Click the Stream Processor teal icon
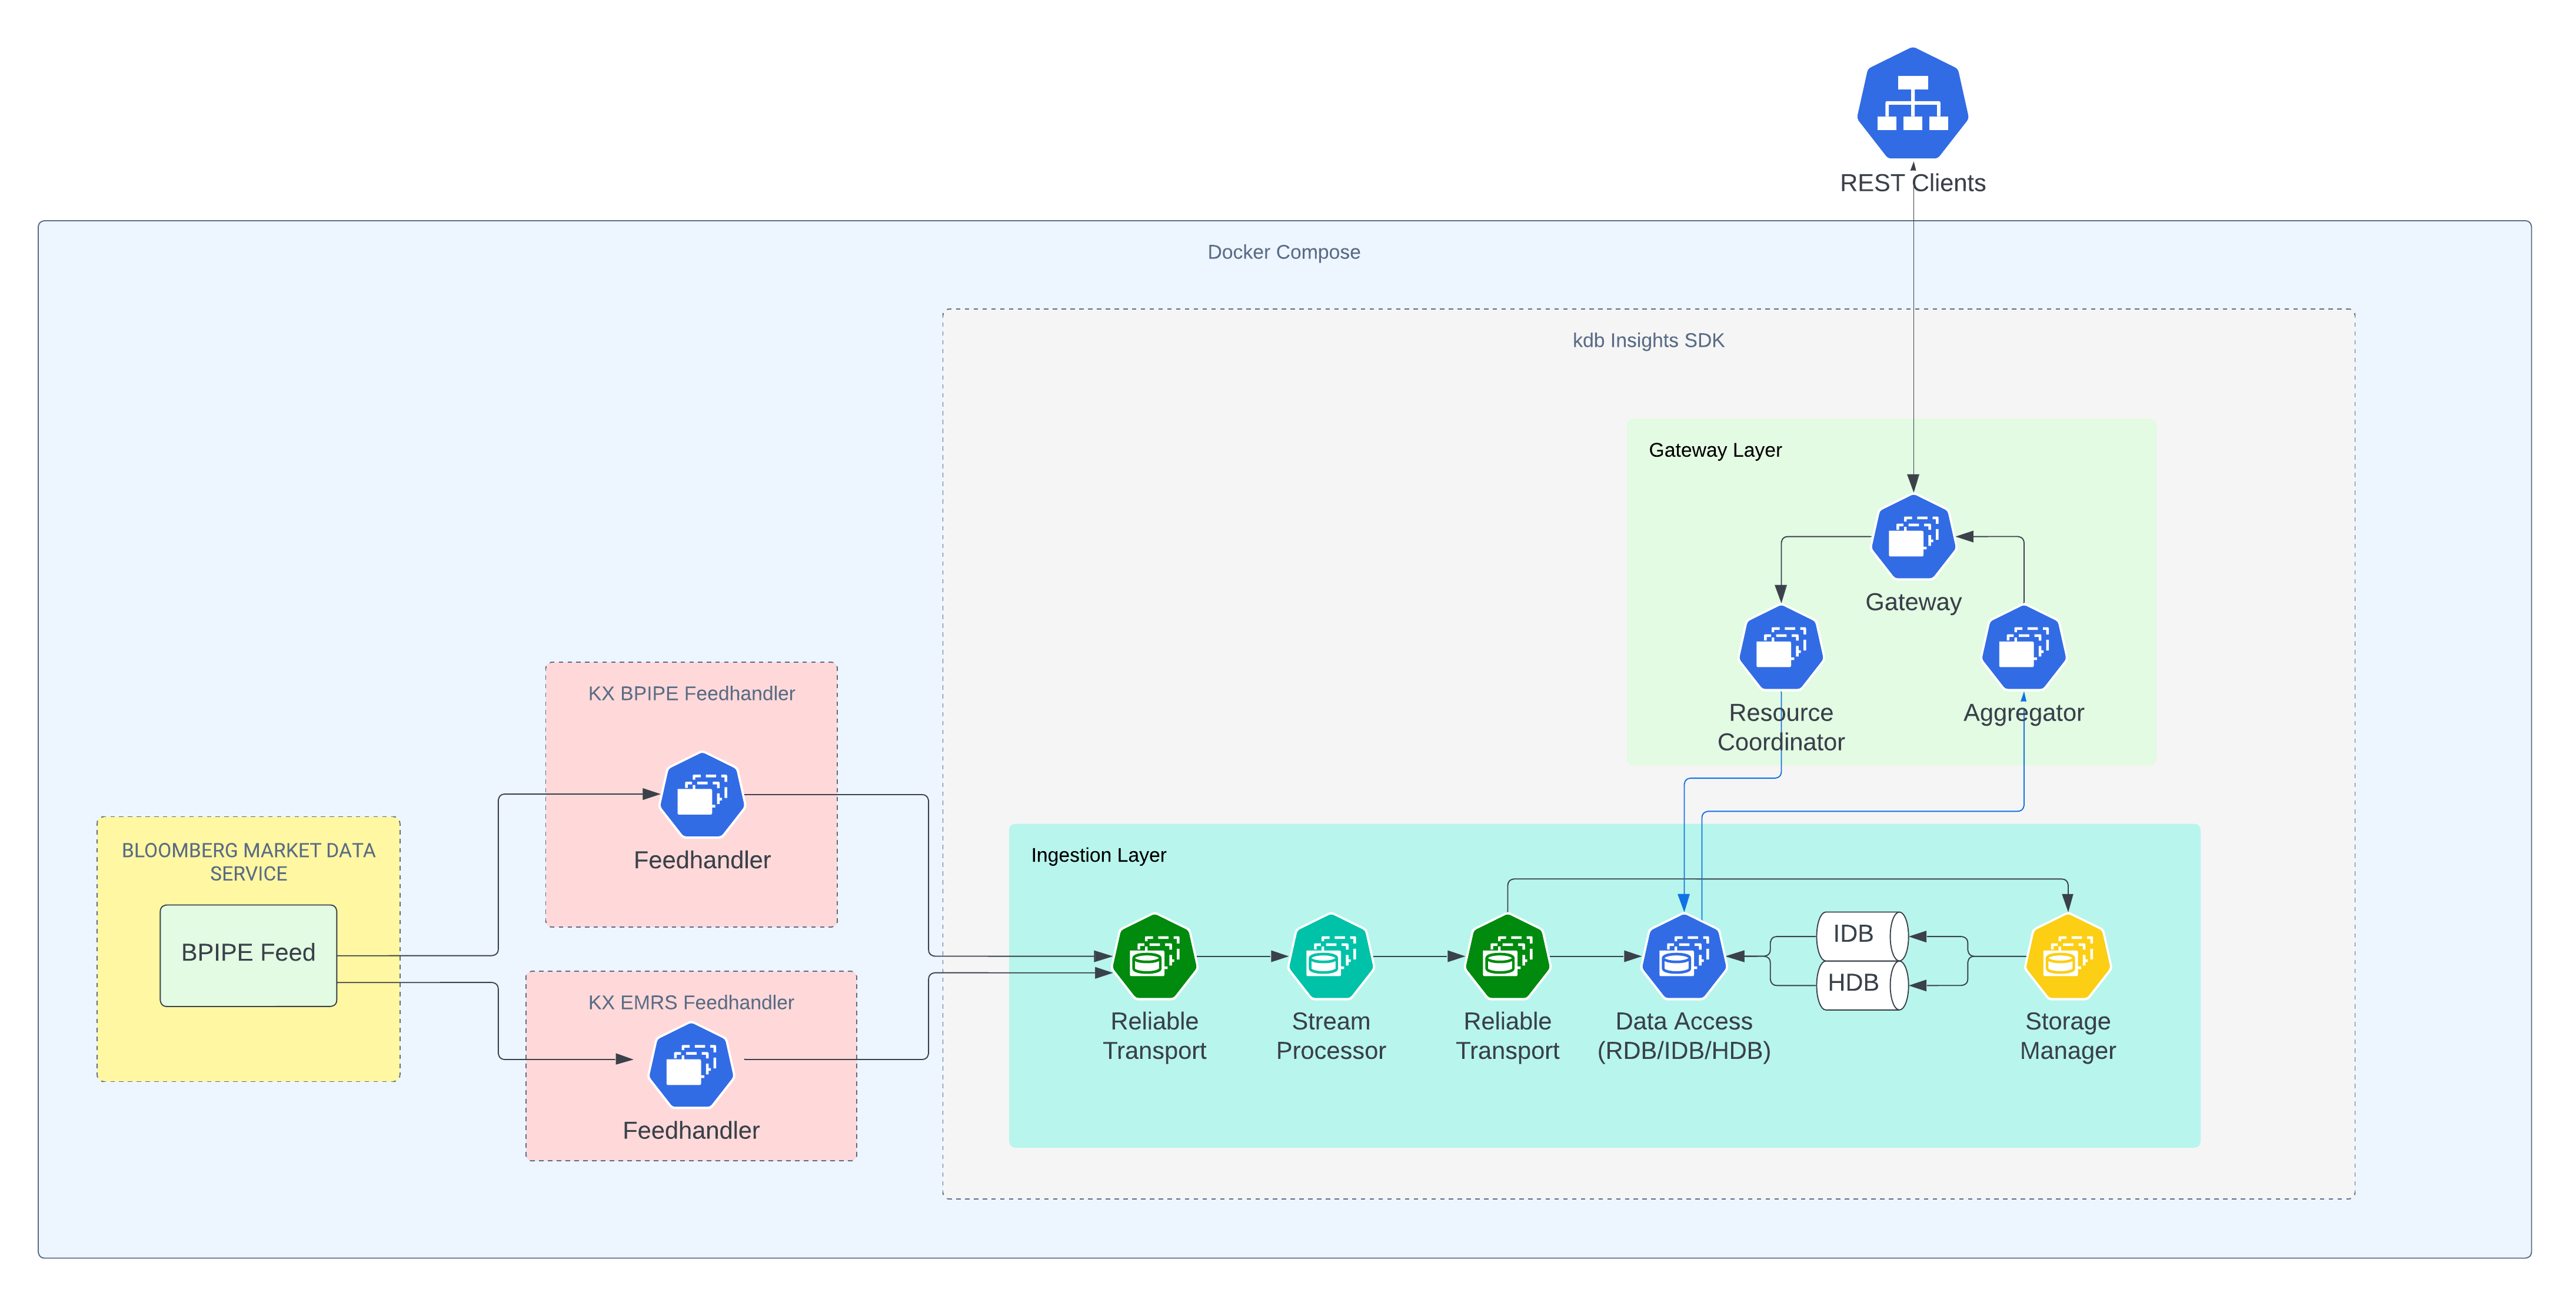The image size is (2576, 1302). (x=1330, y=956)
